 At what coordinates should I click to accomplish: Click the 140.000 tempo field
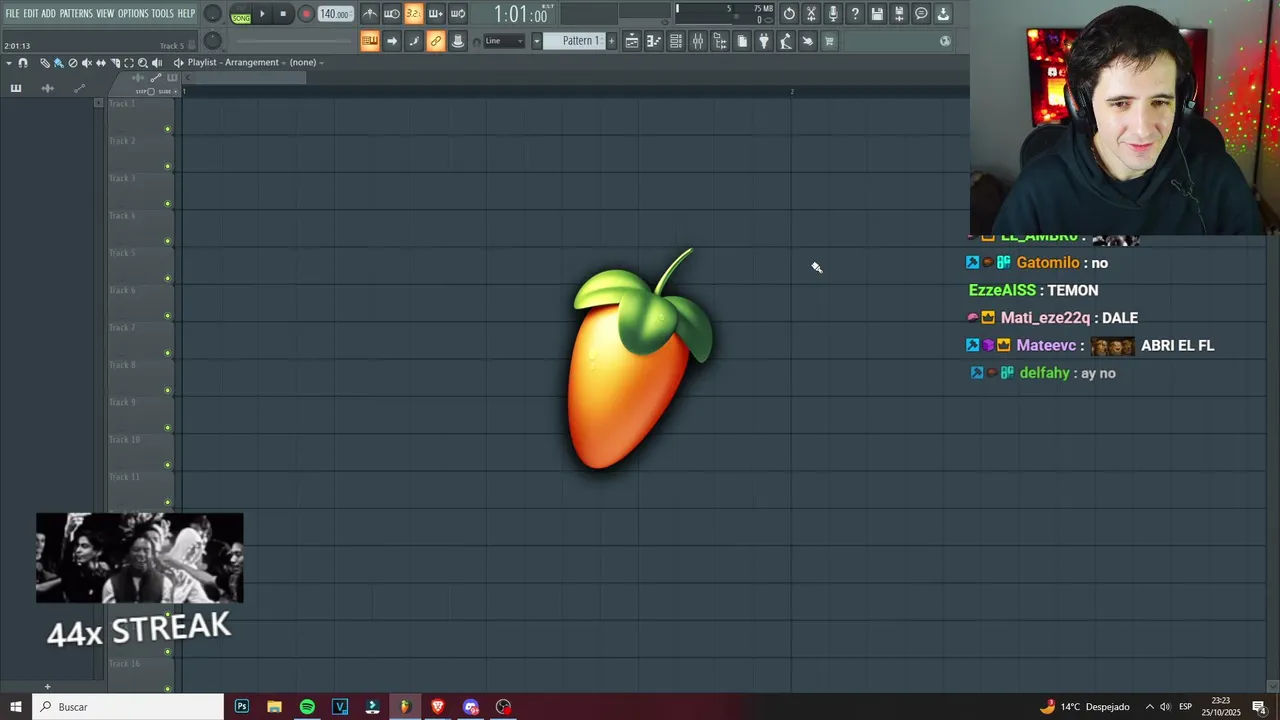click(x=334, y=14)
